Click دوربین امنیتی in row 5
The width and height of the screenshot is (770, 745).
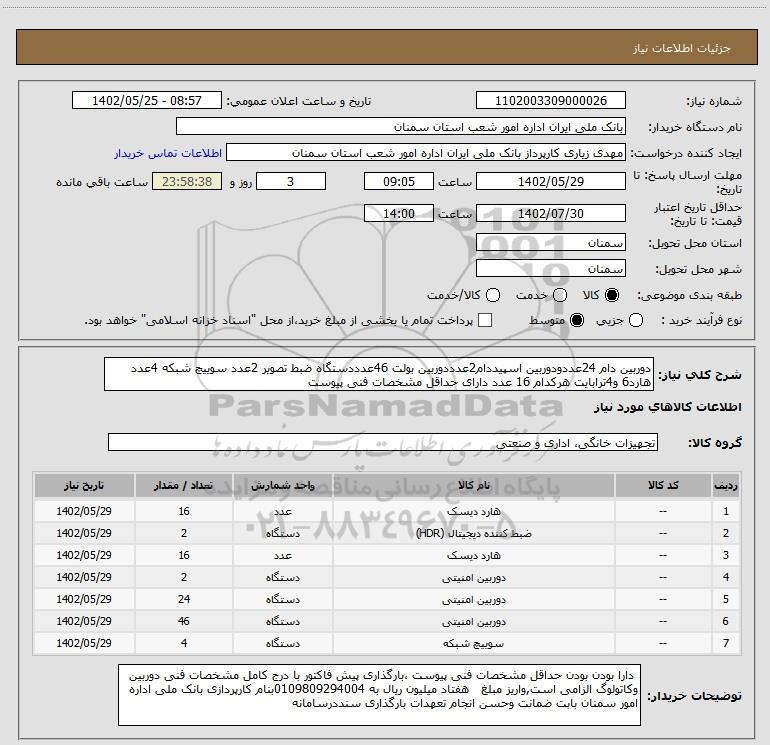click(474, 600)
